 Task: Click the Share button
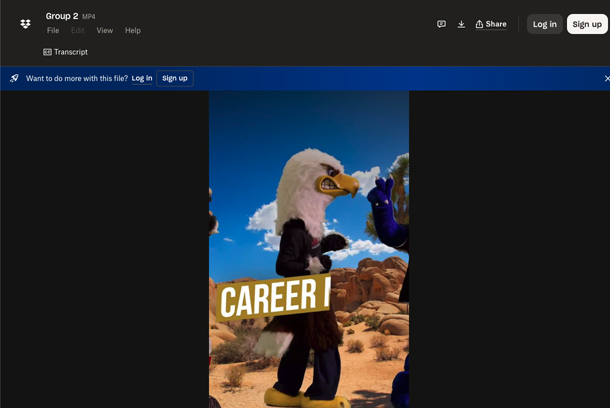[x=491, y=24]
